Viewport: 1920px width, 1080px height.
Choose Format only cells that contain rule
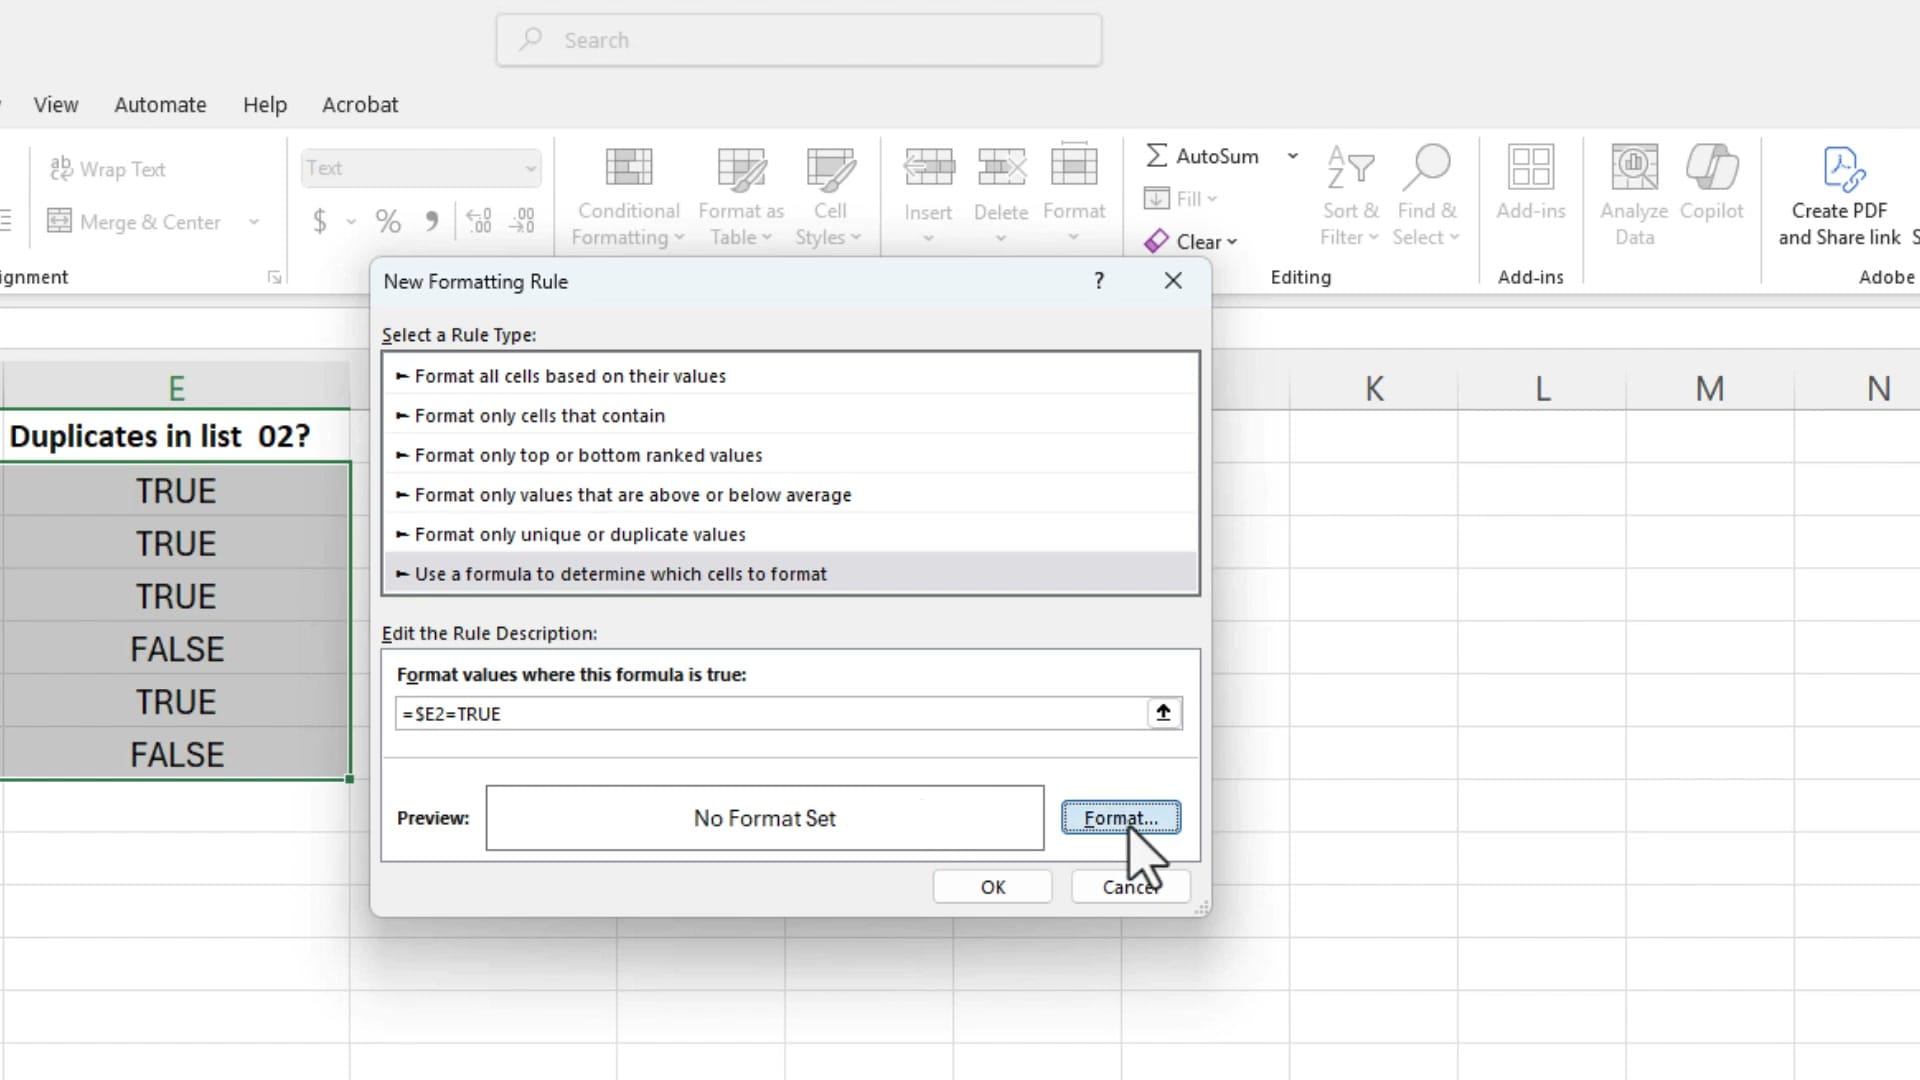click(540, 415)
